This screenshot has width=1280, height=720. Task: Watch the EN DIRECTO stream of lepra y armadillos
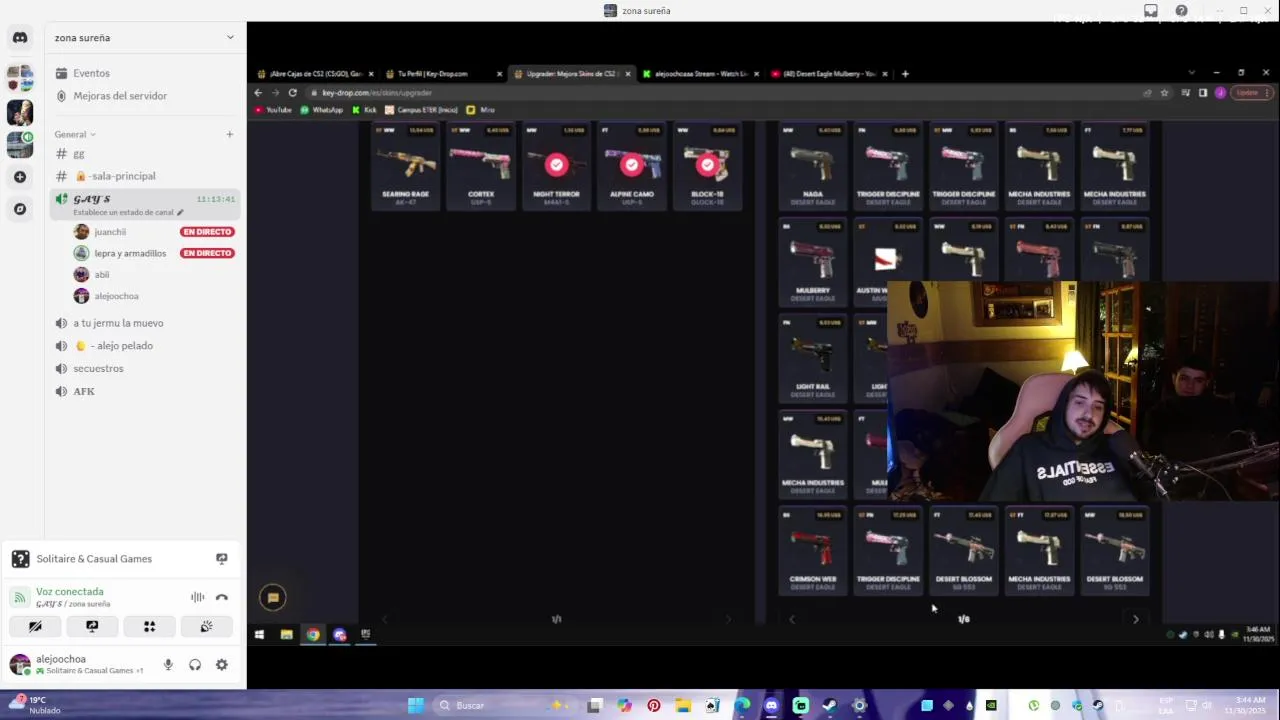click(x=207, y=253)
